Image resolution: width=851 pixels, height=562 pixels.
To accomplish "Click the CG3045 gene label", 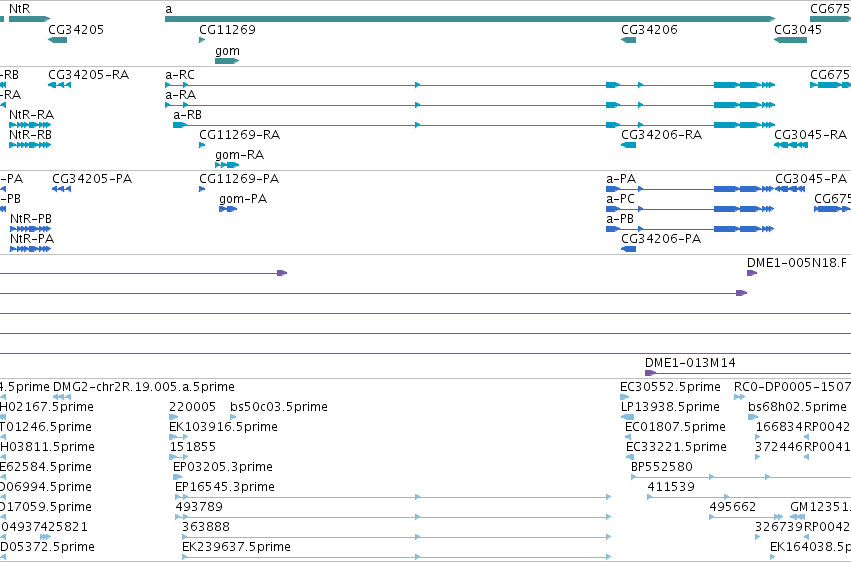I will click(798, 29).
